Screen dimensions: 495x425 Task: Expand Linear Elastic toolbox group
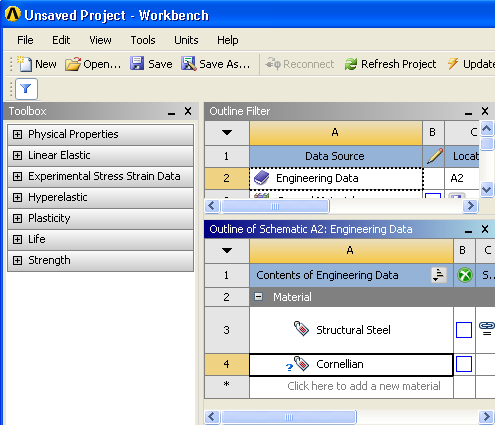pos(17,155)
